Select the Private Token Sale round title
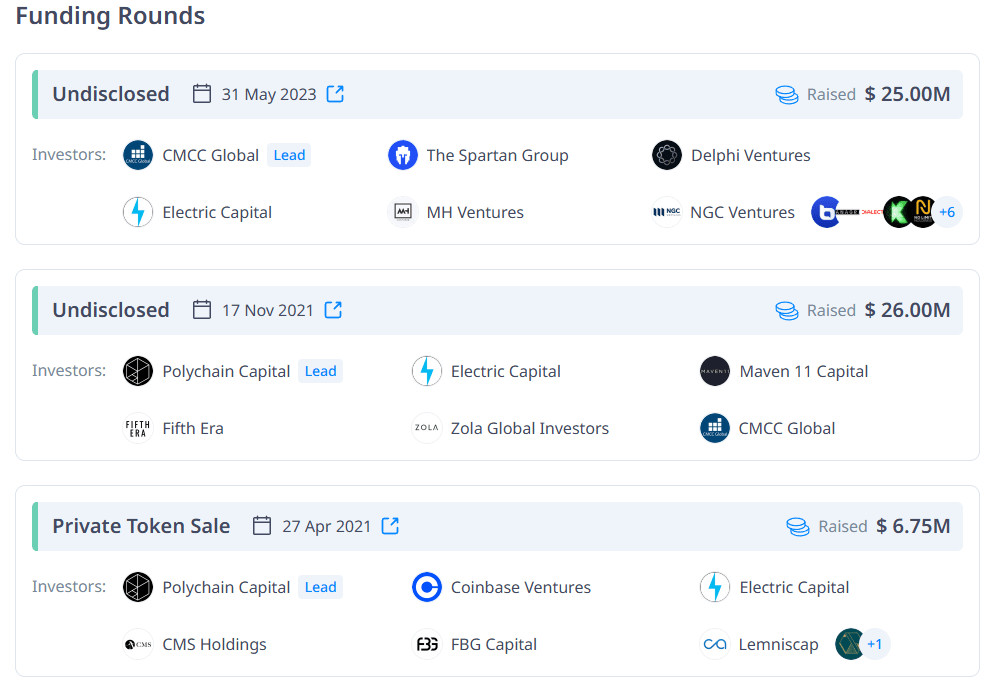Viewport: 993px width, 687px height. (141, 526)
